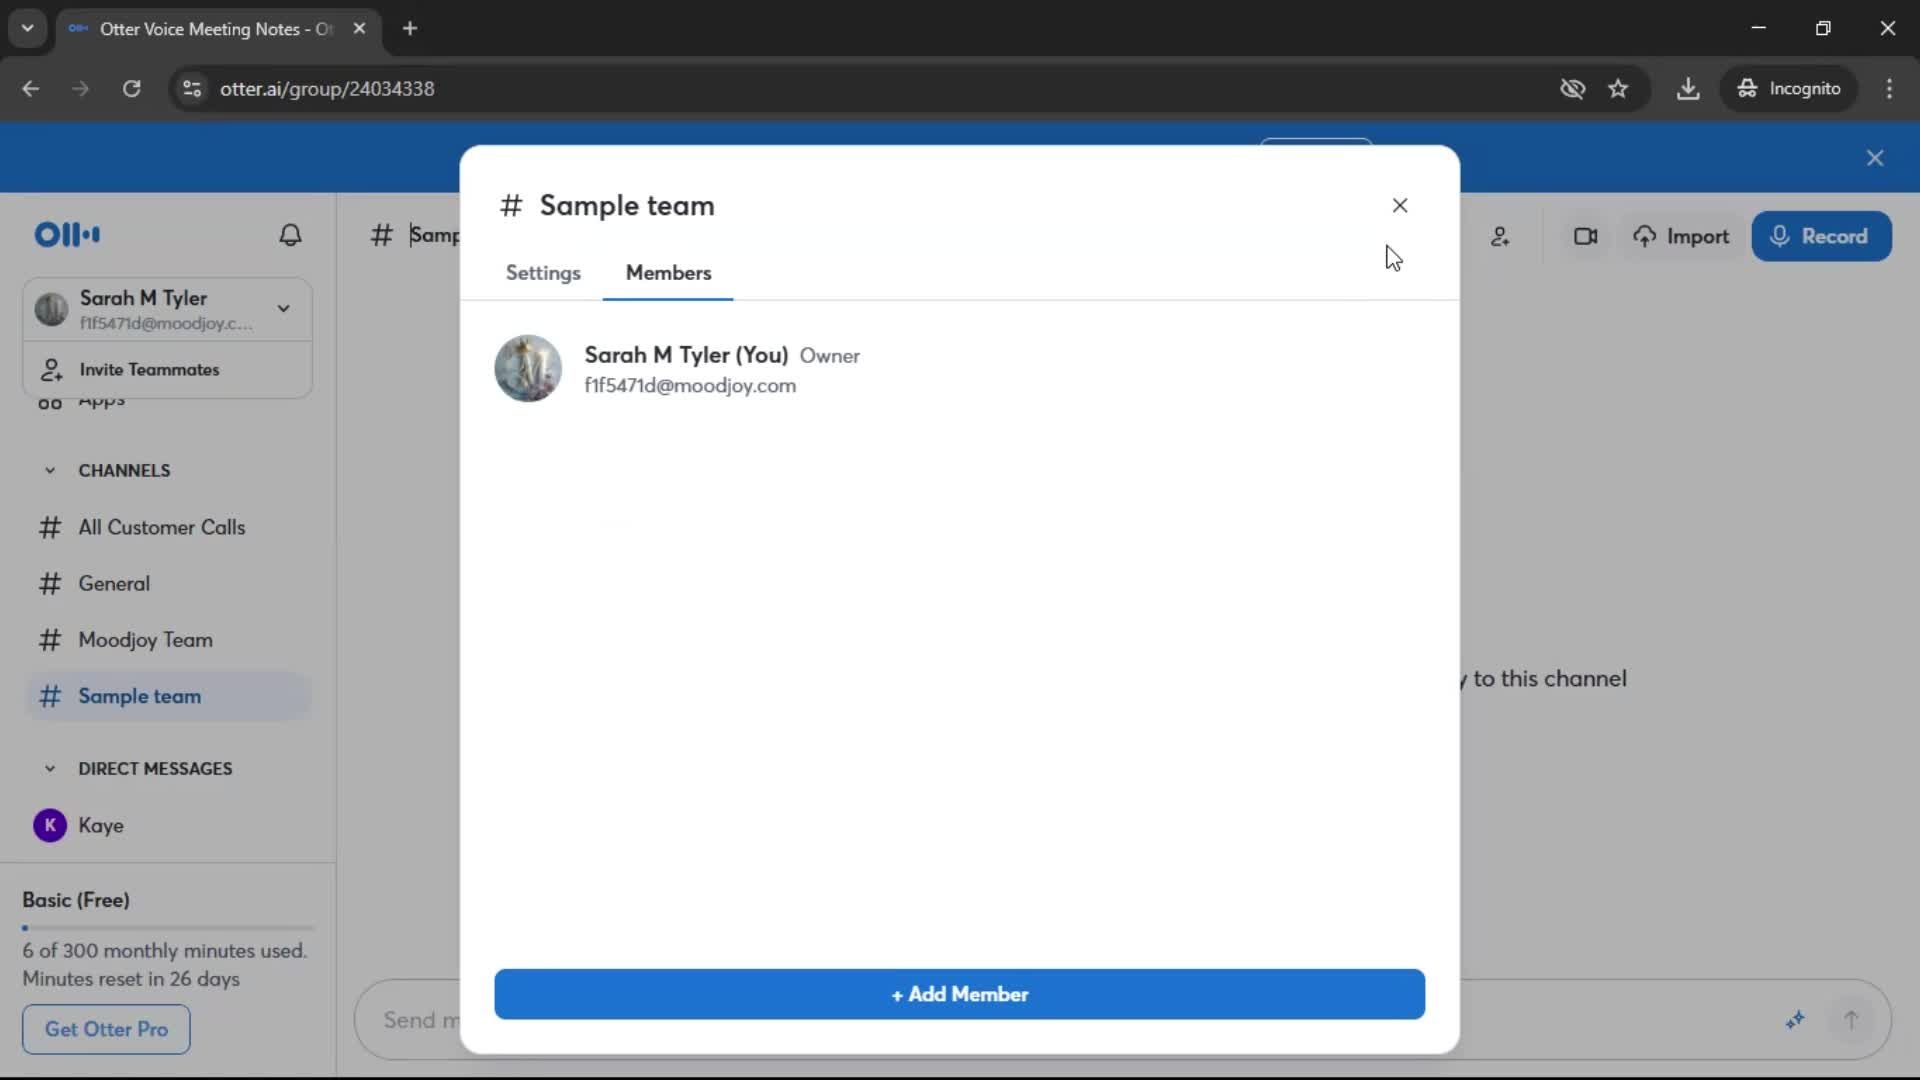
Task: Click the Incognito indicator
Action: tap(1789, 89)
